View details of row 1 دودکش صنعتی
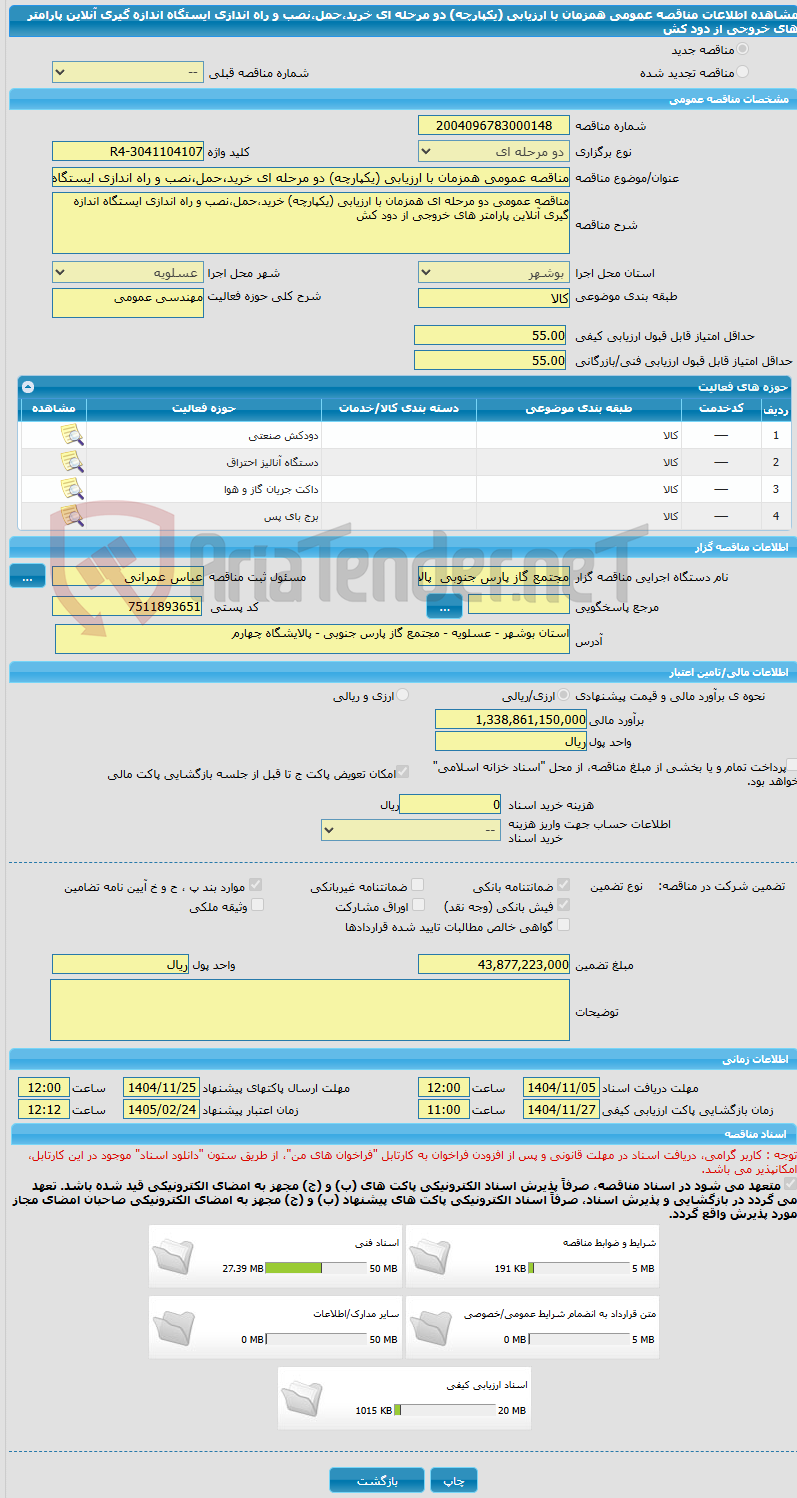The height and width of the screenshot is (1498, 797). [x=71, y=435]
